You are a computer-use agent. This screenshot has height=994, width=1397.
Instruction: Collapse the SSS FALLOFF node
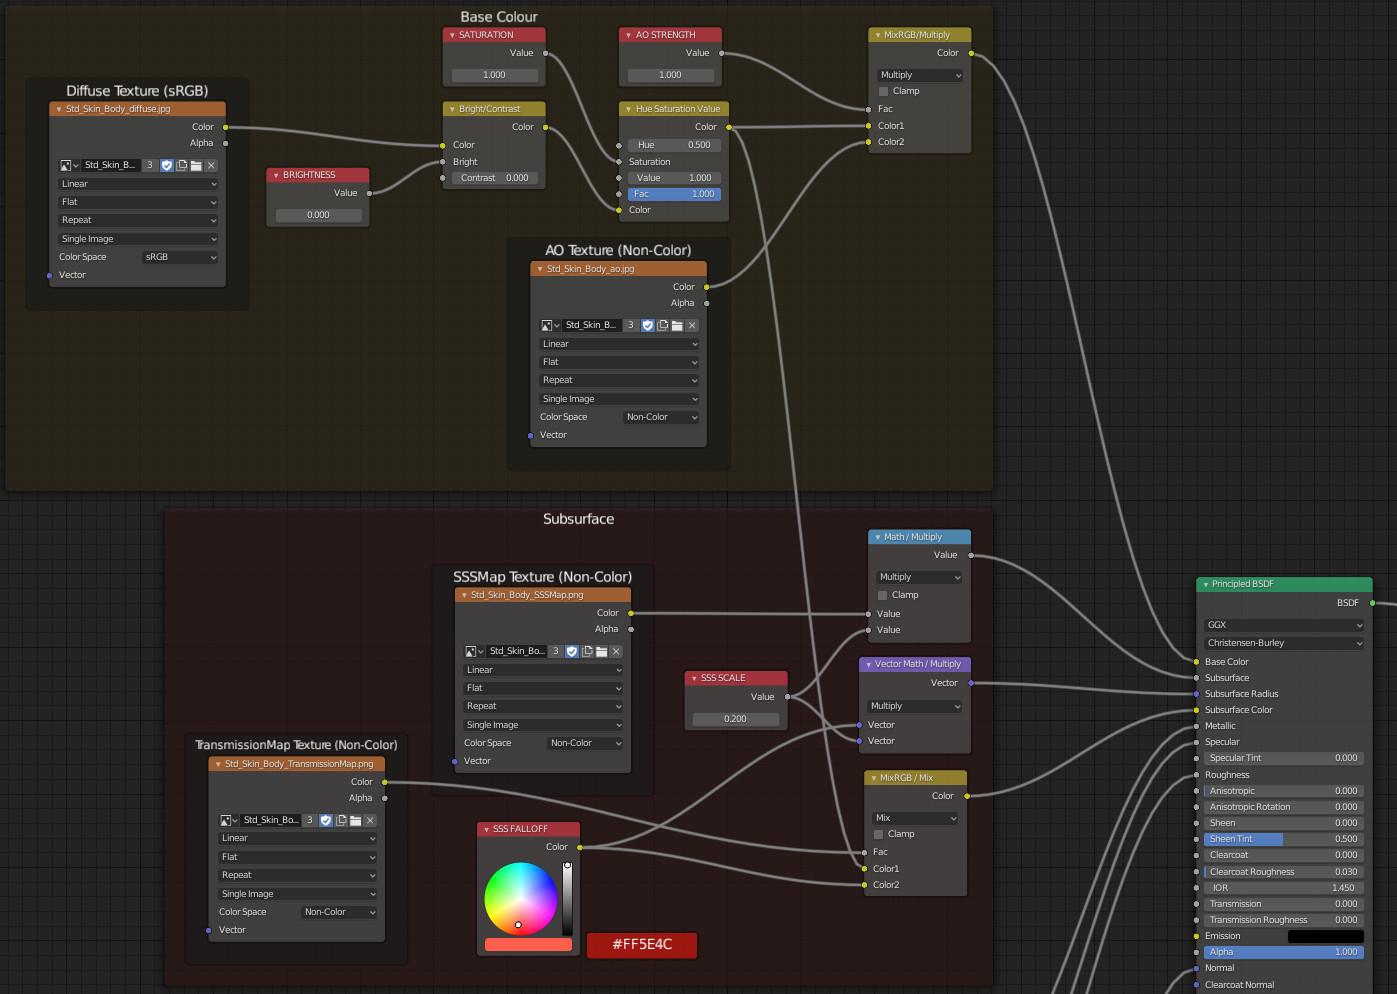tap(486, 829)
